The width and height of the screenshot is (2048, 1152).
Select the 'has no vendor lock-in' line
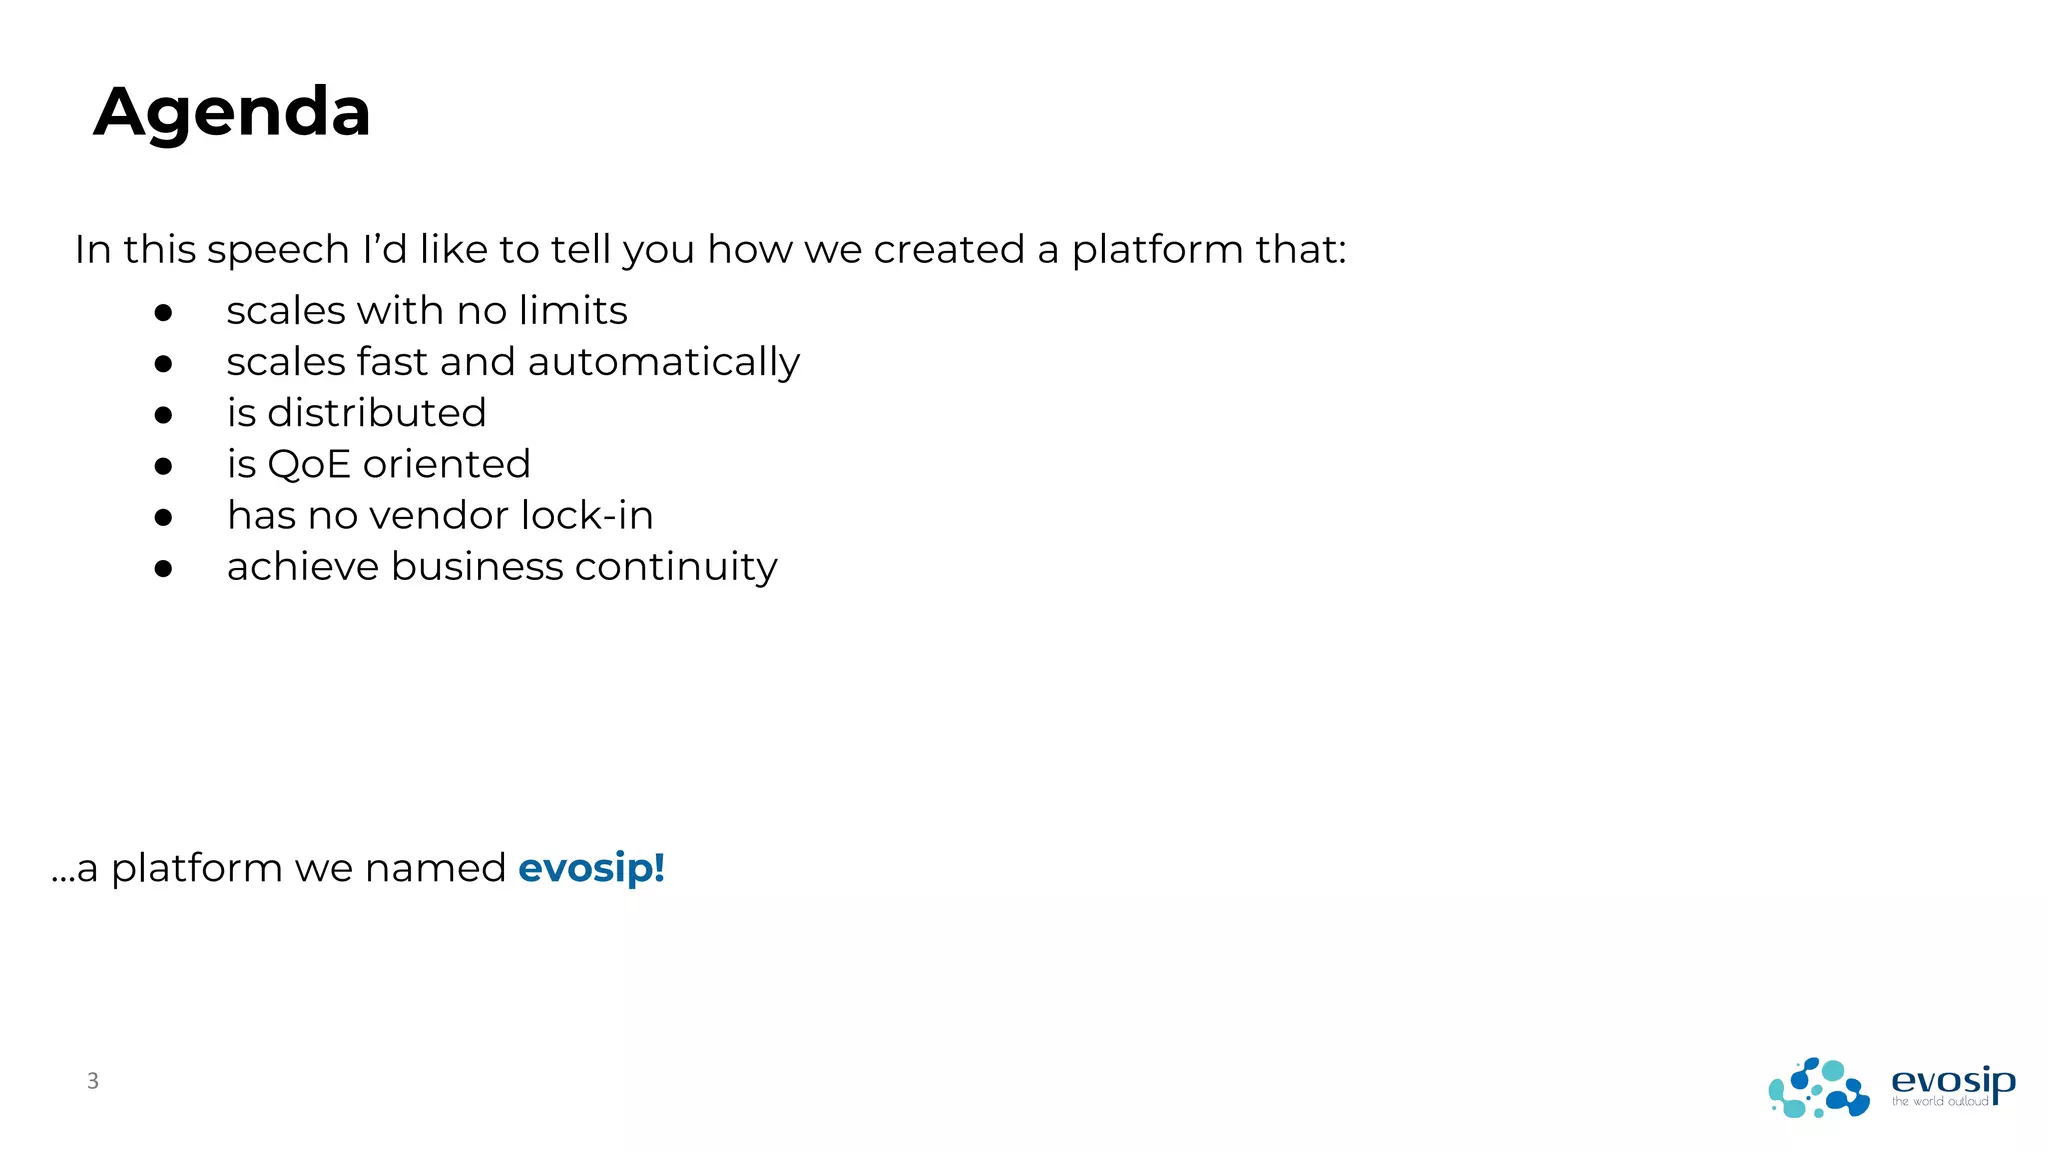point(440,516)
